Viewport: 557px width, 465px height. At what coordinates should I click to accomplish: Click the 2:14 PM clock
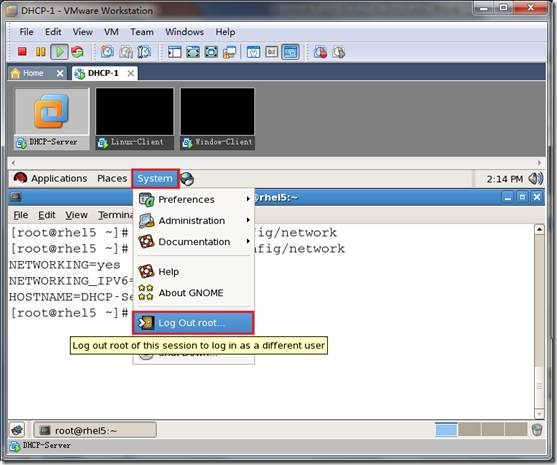point(504,179)
